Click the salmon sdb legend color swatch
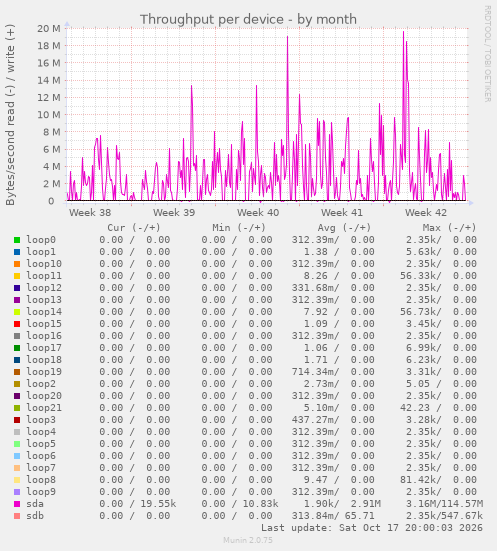 [17, 516]
